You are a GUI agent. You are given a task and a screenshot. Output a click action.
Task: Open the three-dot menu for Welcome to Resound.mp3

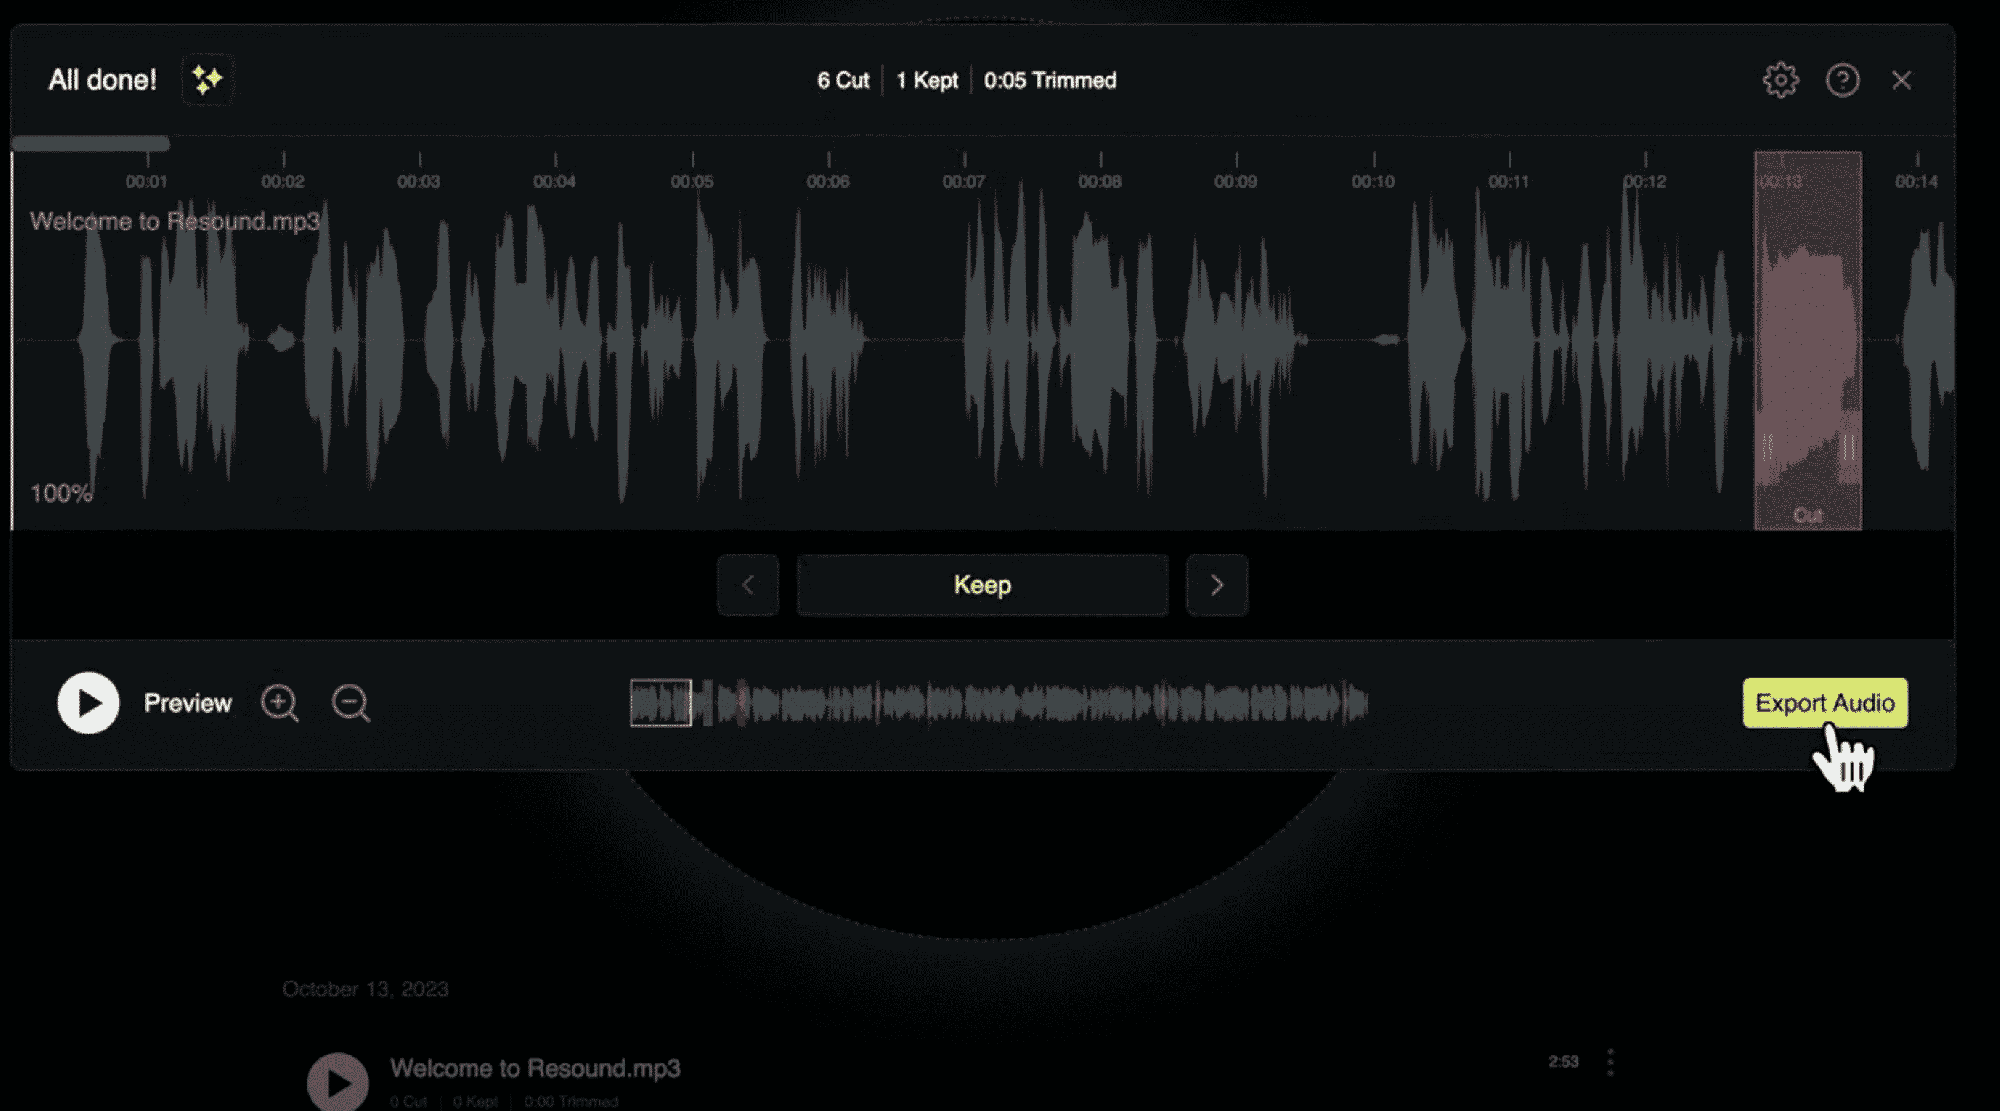coord(1609,1062)
